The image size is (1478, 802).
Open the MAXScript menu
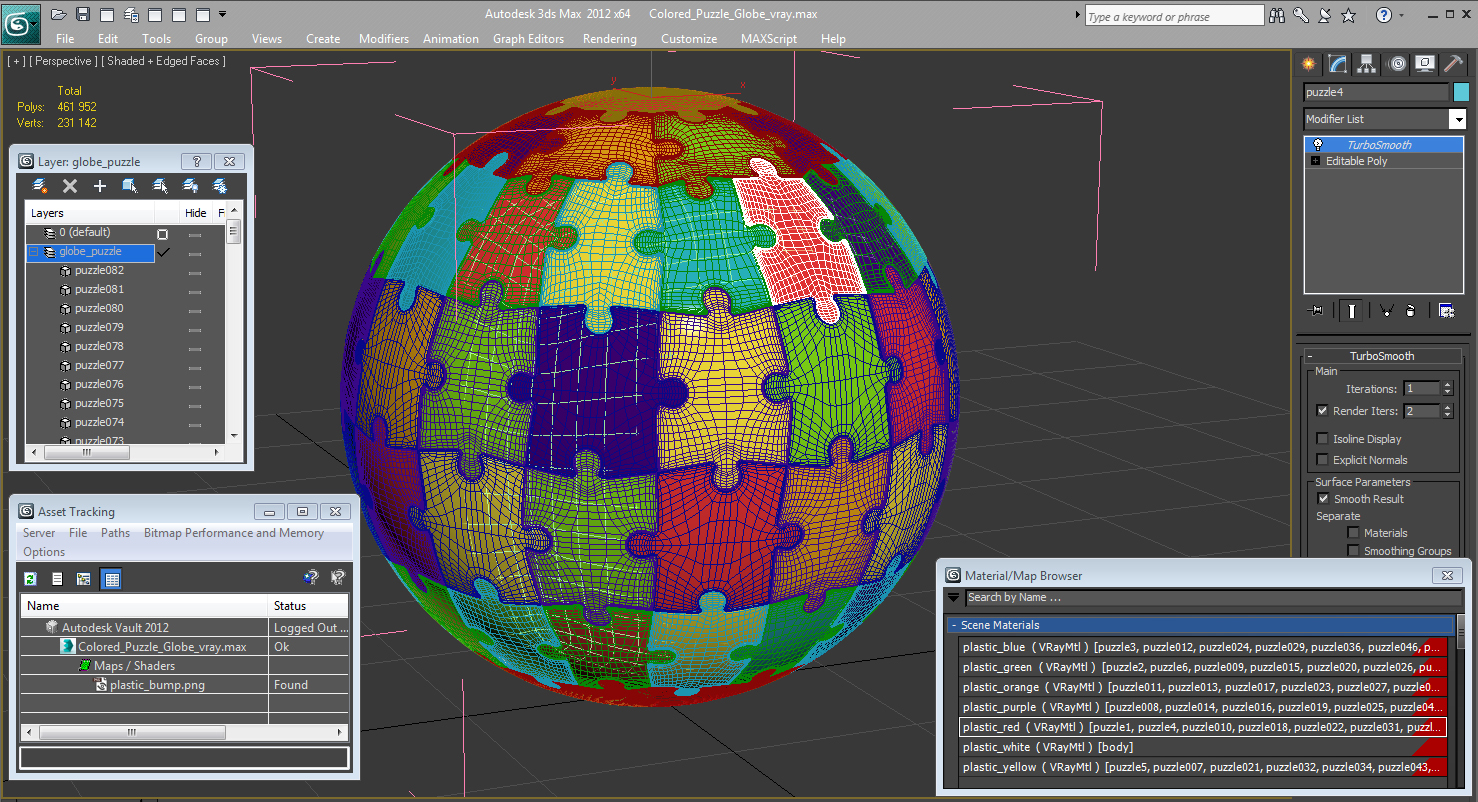pos(769,39)
